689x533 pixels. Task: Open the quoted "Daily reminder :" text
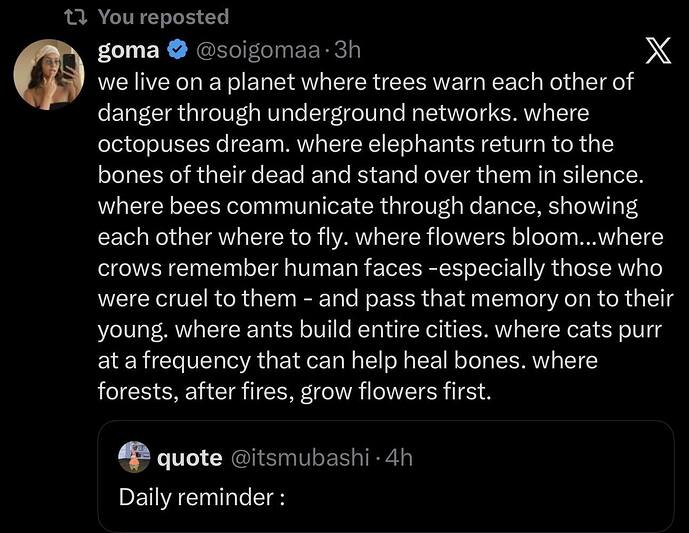coord(202,495)
